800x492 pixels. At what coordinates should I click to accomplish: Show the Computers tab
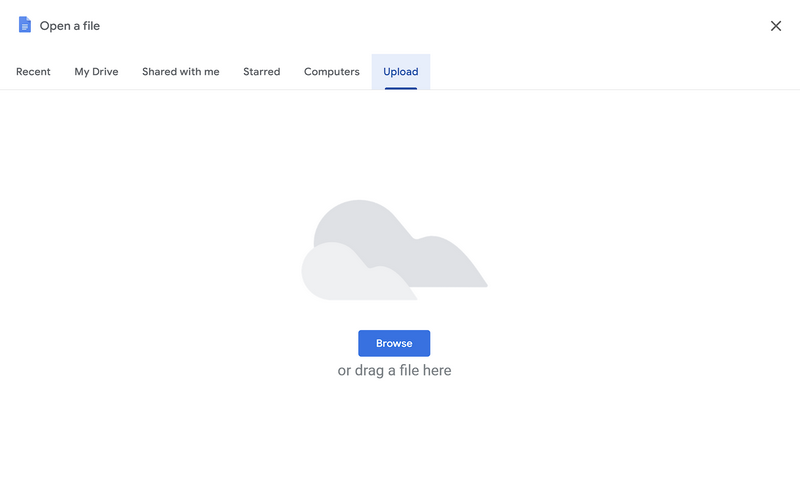click(x=331, y=72)
